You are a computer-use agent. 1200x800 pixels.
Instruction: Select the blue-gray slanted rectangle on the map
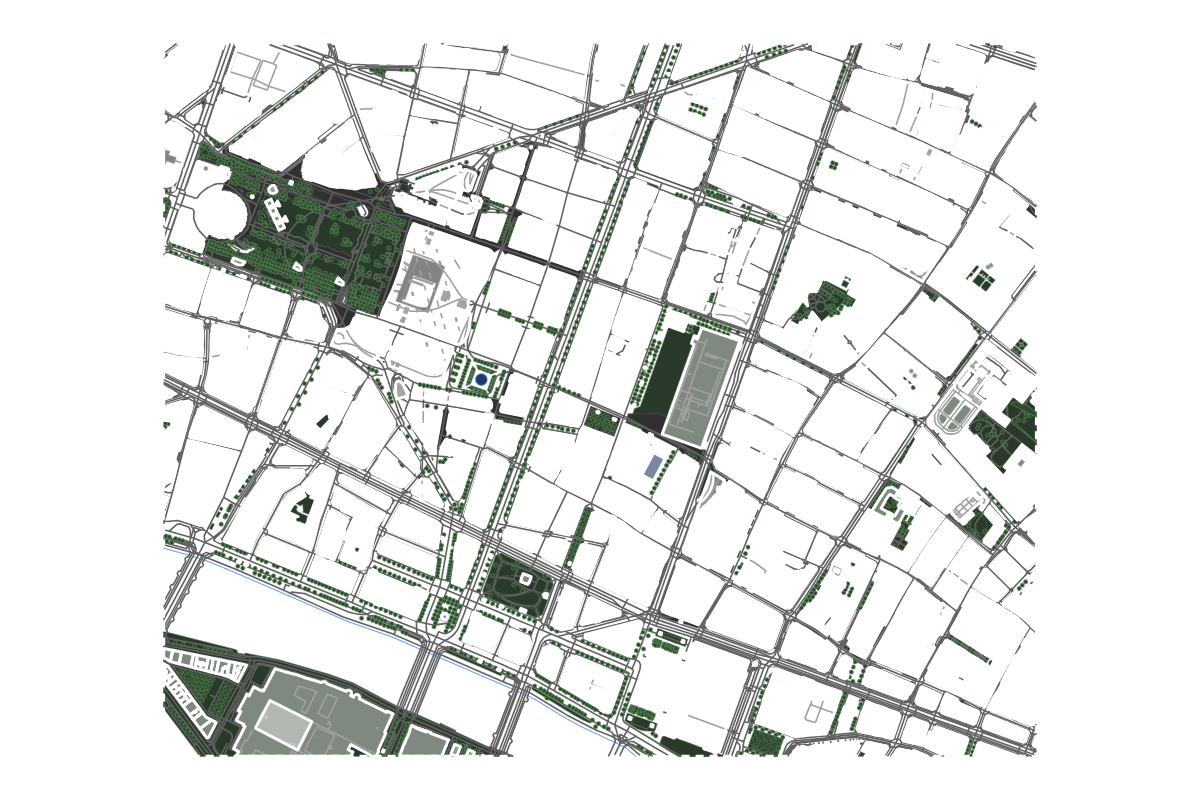point(653,466)
